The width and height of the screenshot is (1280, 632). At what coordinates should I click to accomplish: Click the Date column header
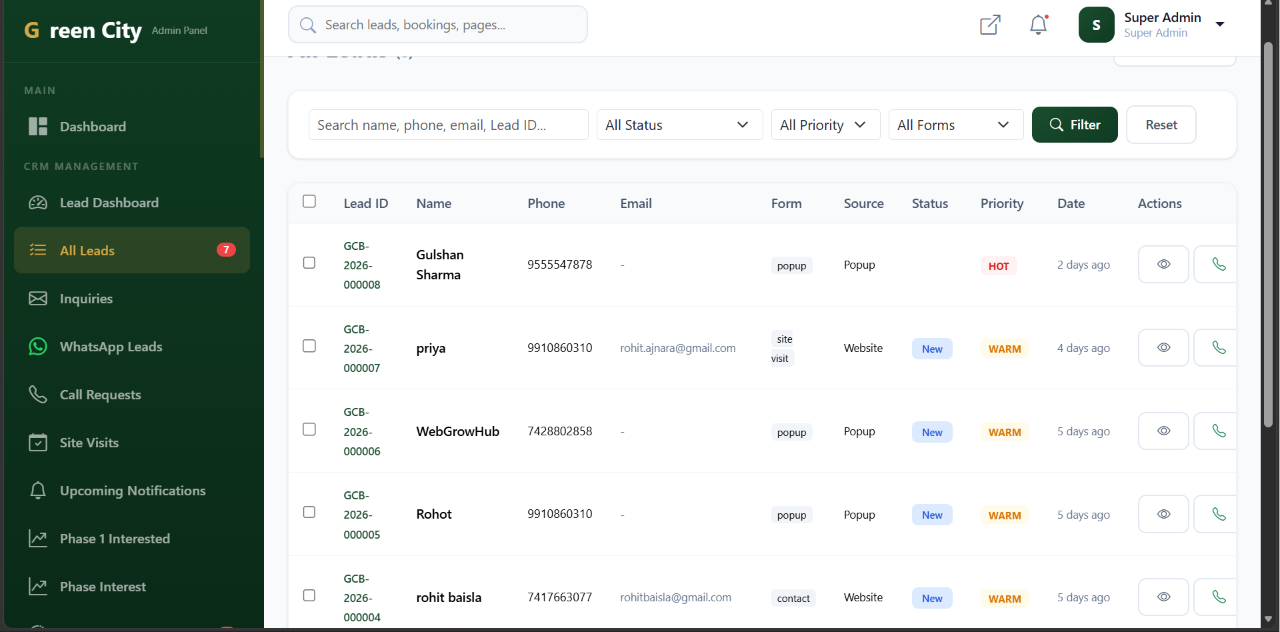point(1071,203)
